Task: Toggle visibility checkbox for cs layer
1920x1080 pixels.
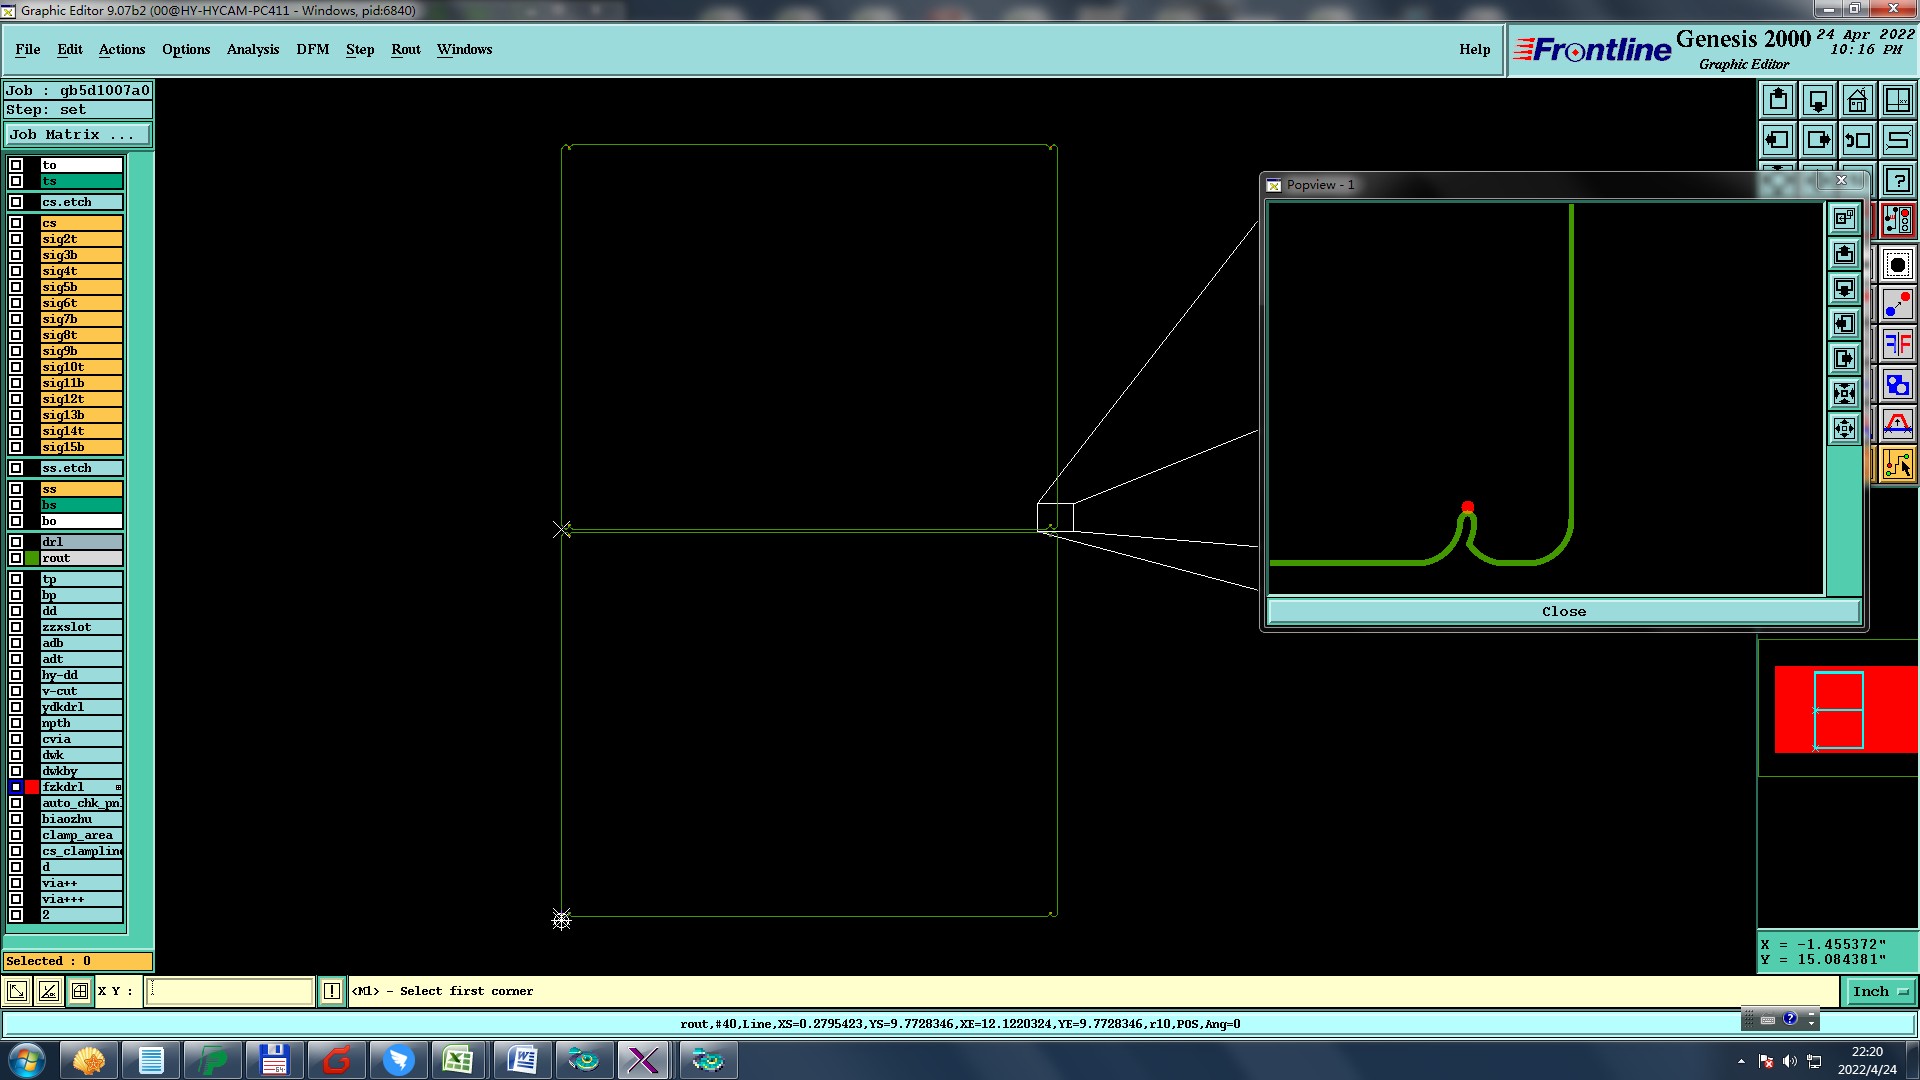Action: pyautogui.click(x=16, y=223)
